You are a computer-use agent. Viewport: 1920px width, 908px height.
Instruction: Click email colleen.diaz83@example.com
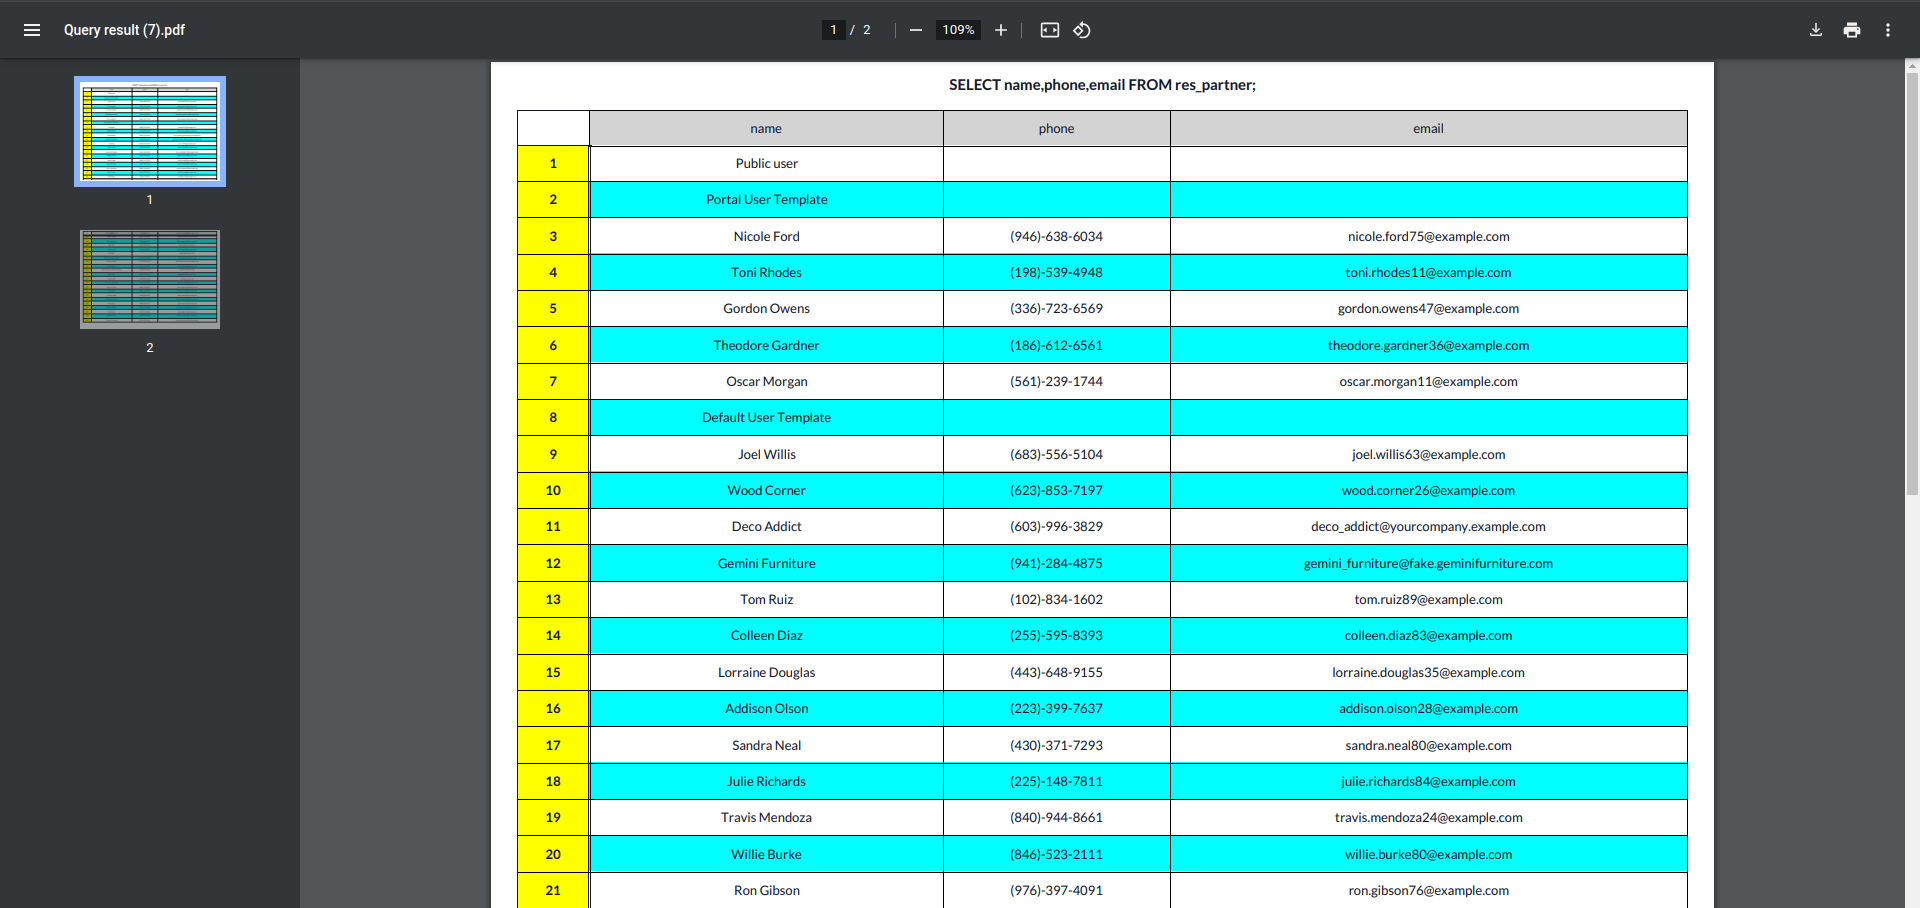[x=1428, y=636]
